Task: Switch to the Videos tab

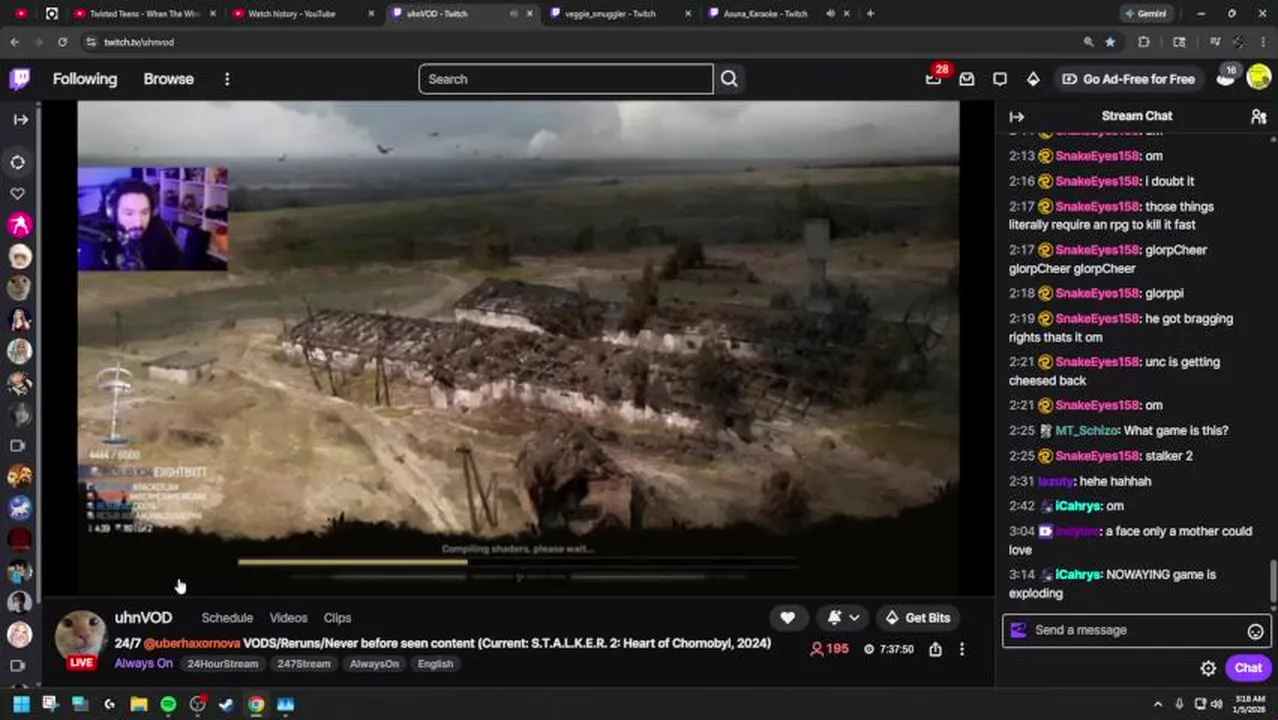Action: 288,618
